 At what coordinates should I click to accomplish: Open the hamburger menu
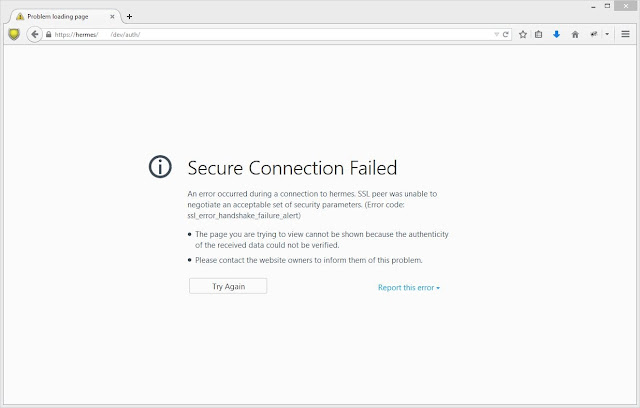[x=626, y=33]
